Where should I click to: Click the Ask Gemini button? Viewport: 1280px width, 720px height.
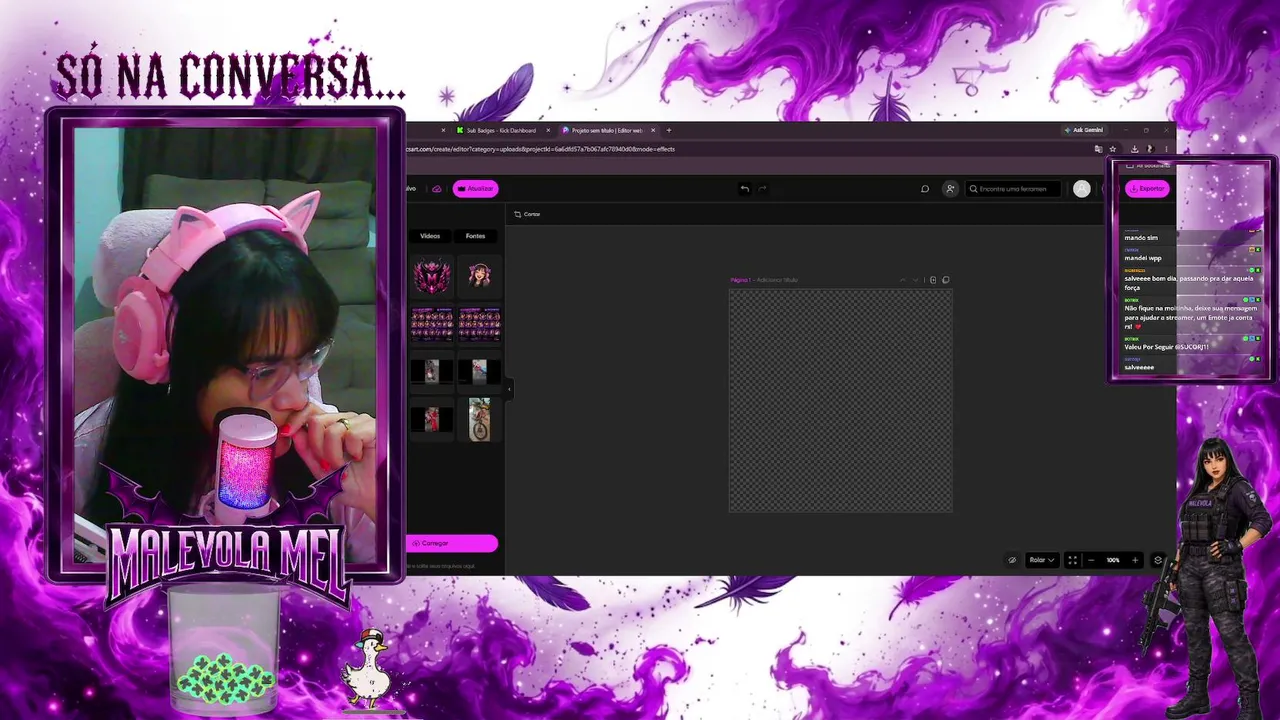(1084, 130)
